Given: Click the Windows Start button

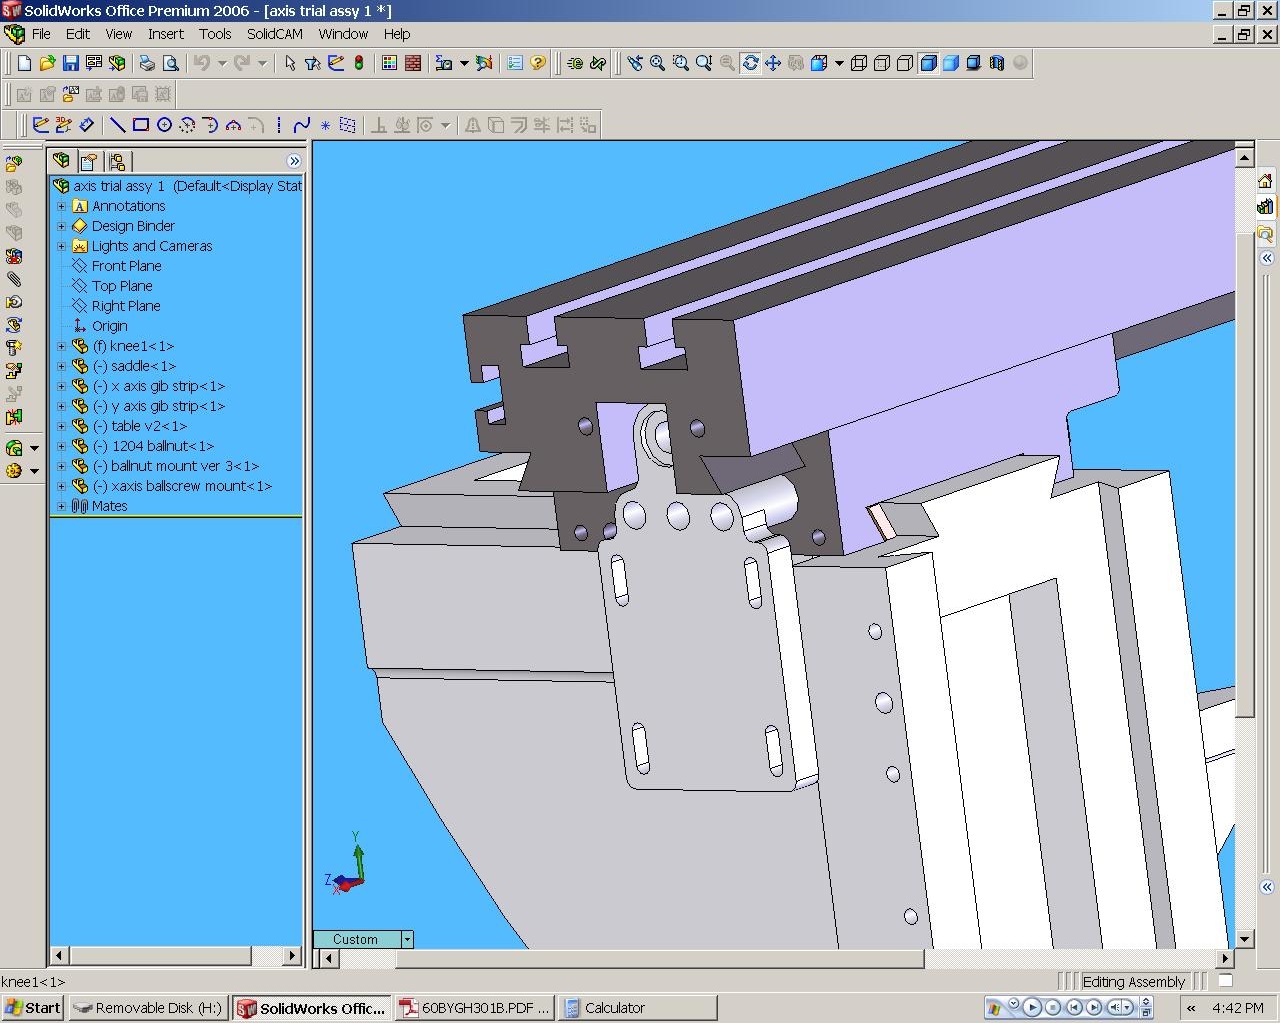Looking at the screenshot, I should pyautogui.click(x=33, y=1008).
